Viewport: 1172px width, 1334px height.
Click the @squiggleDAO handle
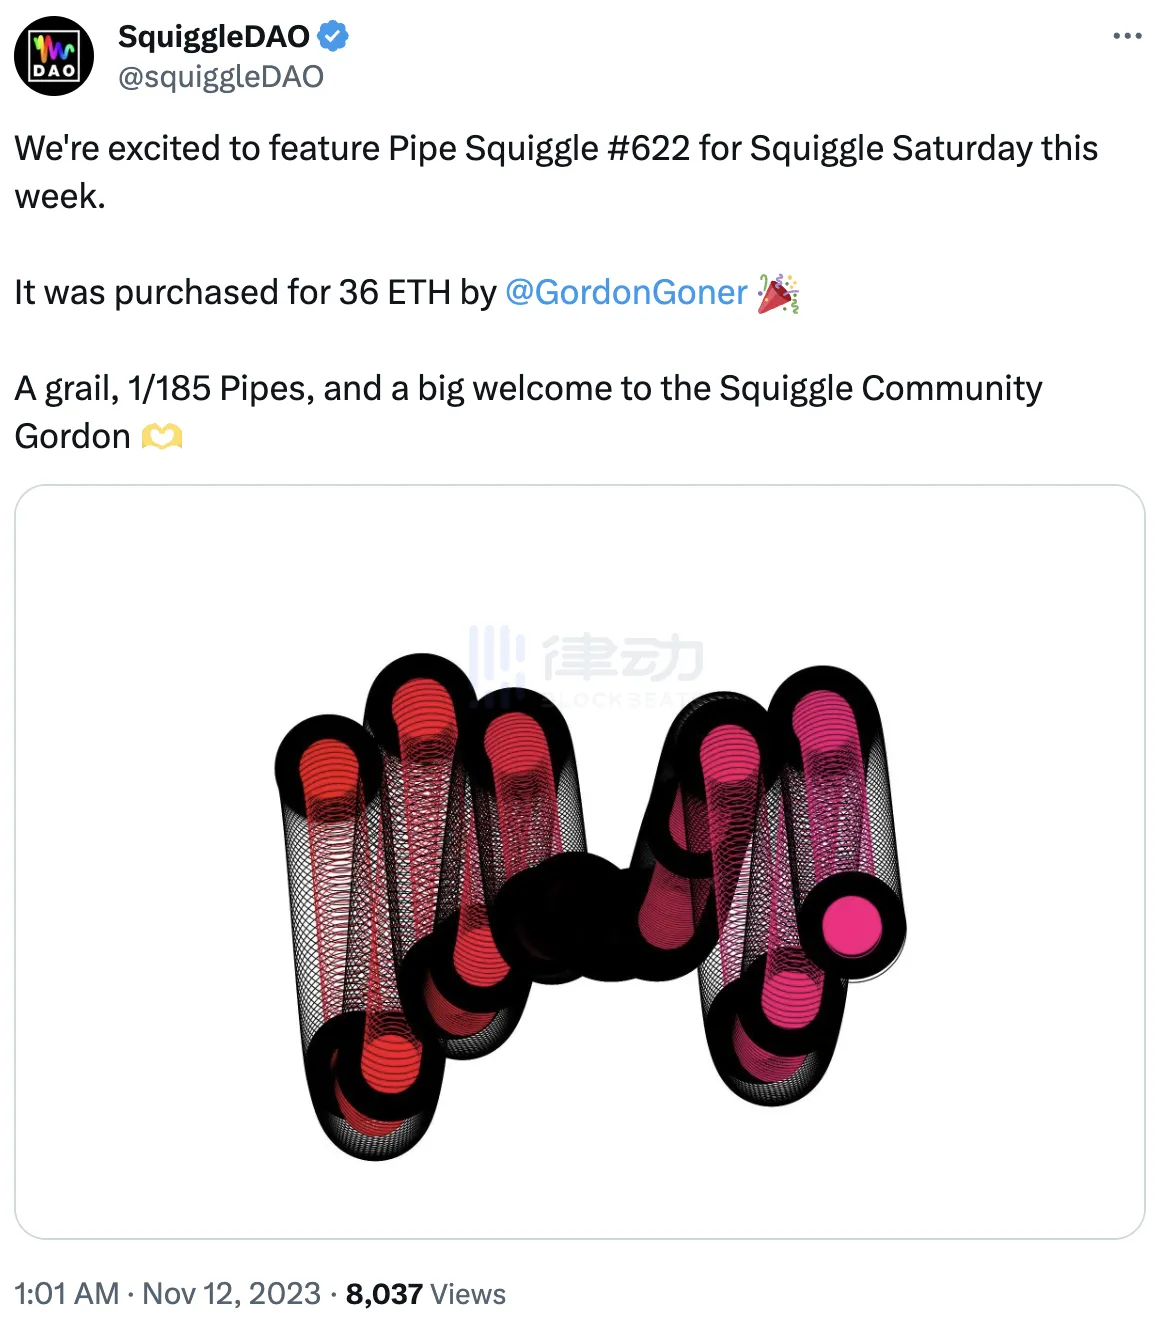pyautogui.click(x=221, y=77)
